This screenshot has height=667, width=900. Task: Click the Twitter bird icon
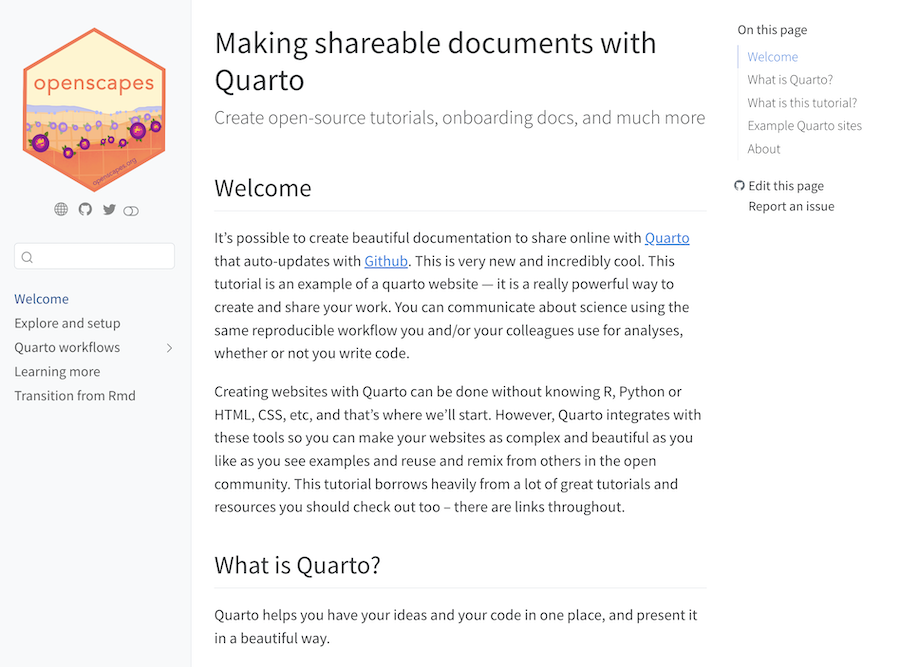pos(109,209)
